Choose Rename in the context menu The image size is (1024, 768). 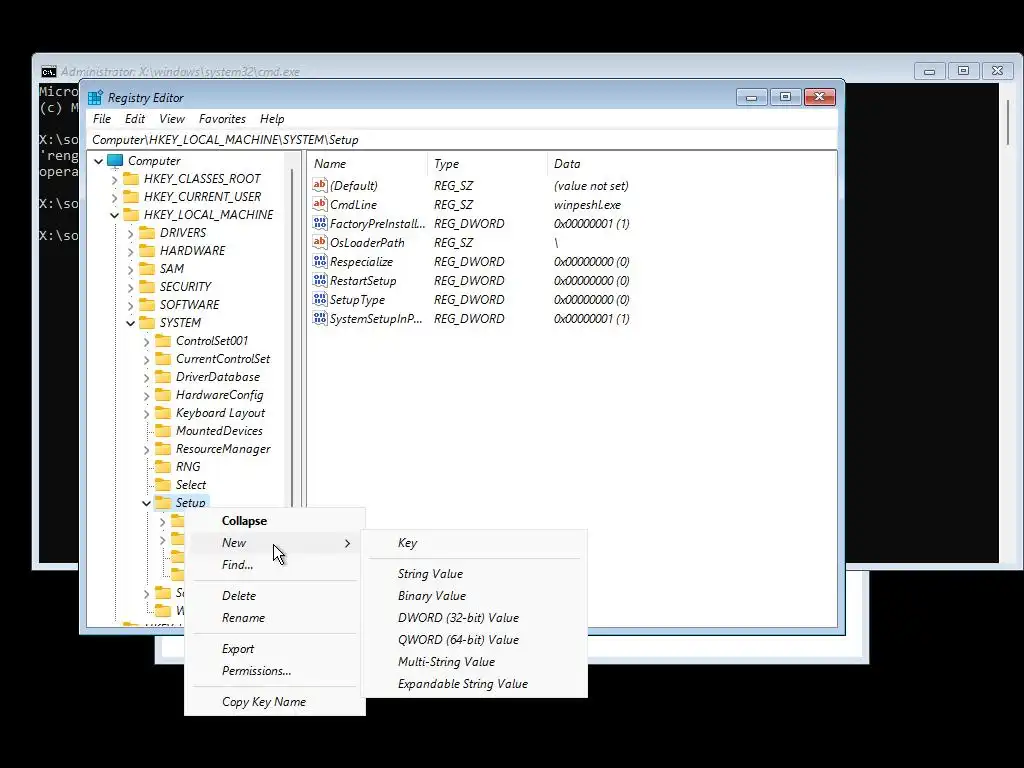pos(274,618)
